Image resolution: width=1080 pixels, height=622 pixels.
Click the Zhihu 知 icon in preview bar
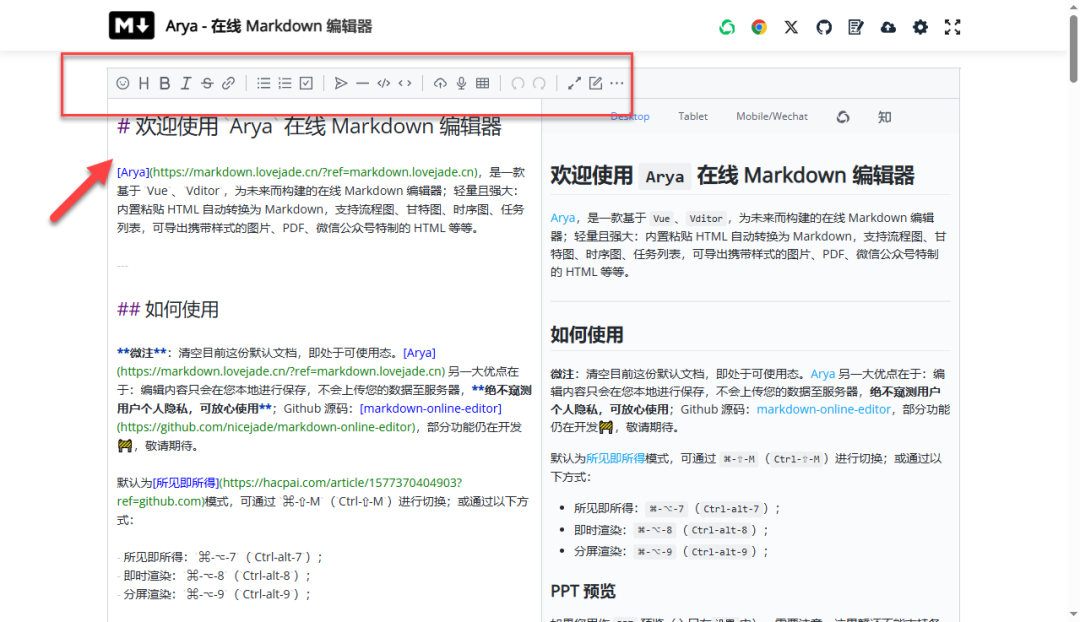884,117
